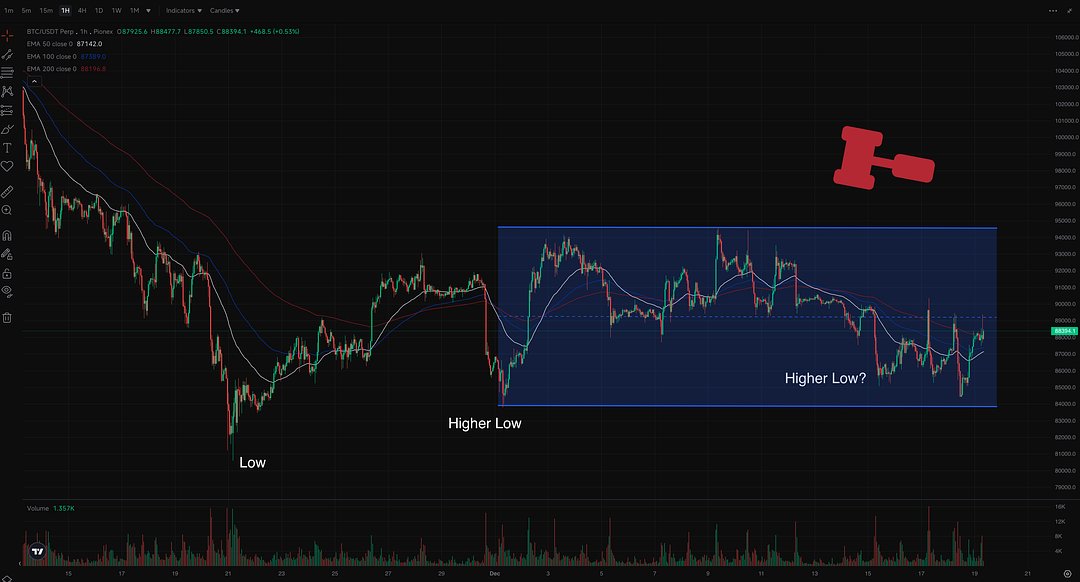Select the 1H timeframe
The width and height of the screenshot is (1080, 582).
coord(65,10)
